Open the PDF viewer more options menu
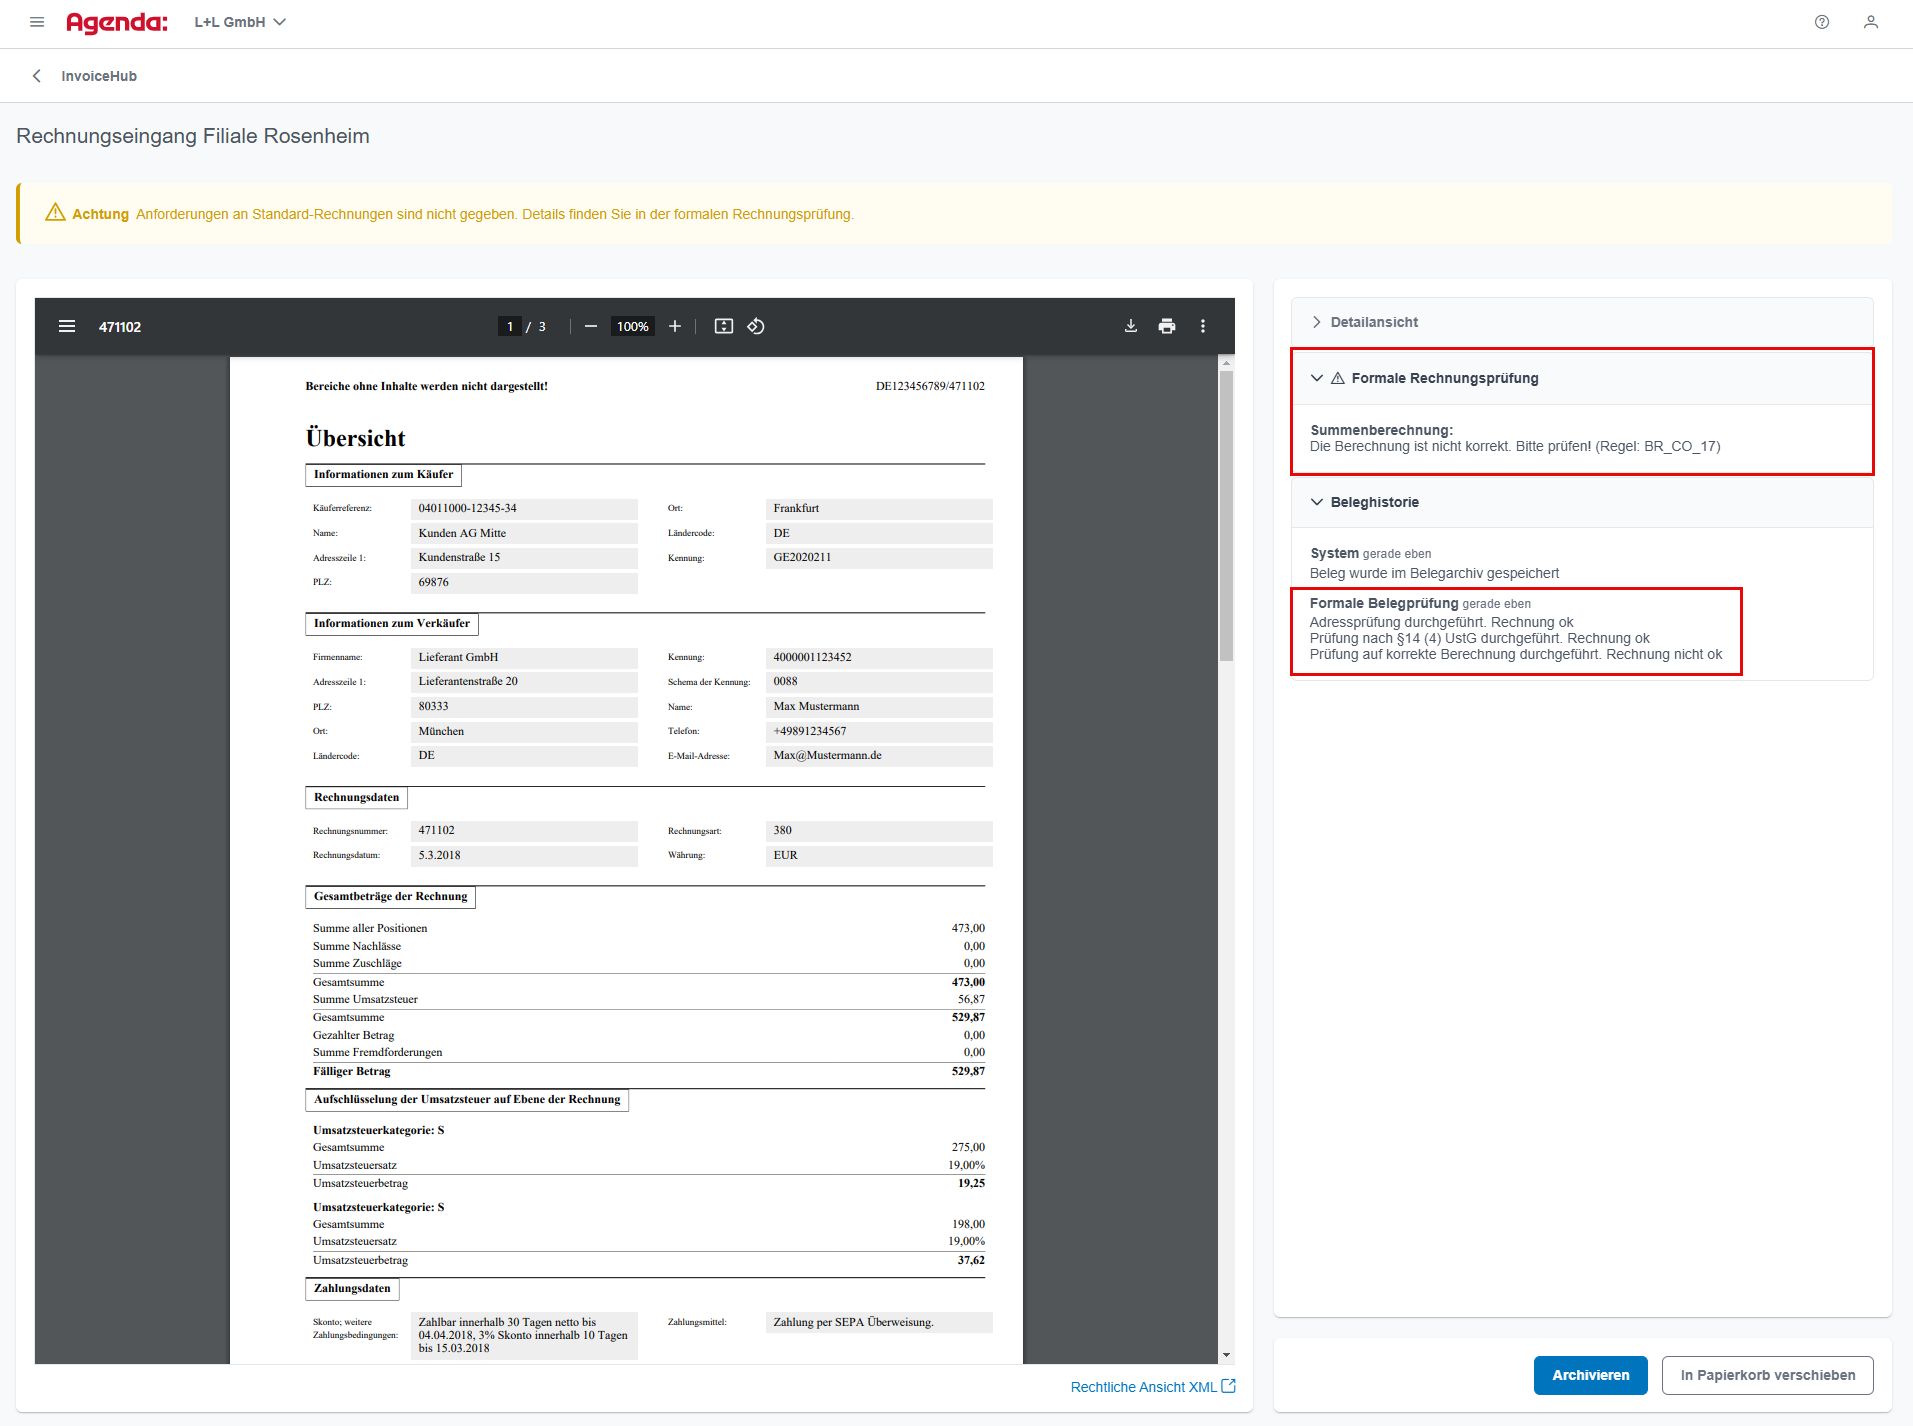 [1203, 326]
